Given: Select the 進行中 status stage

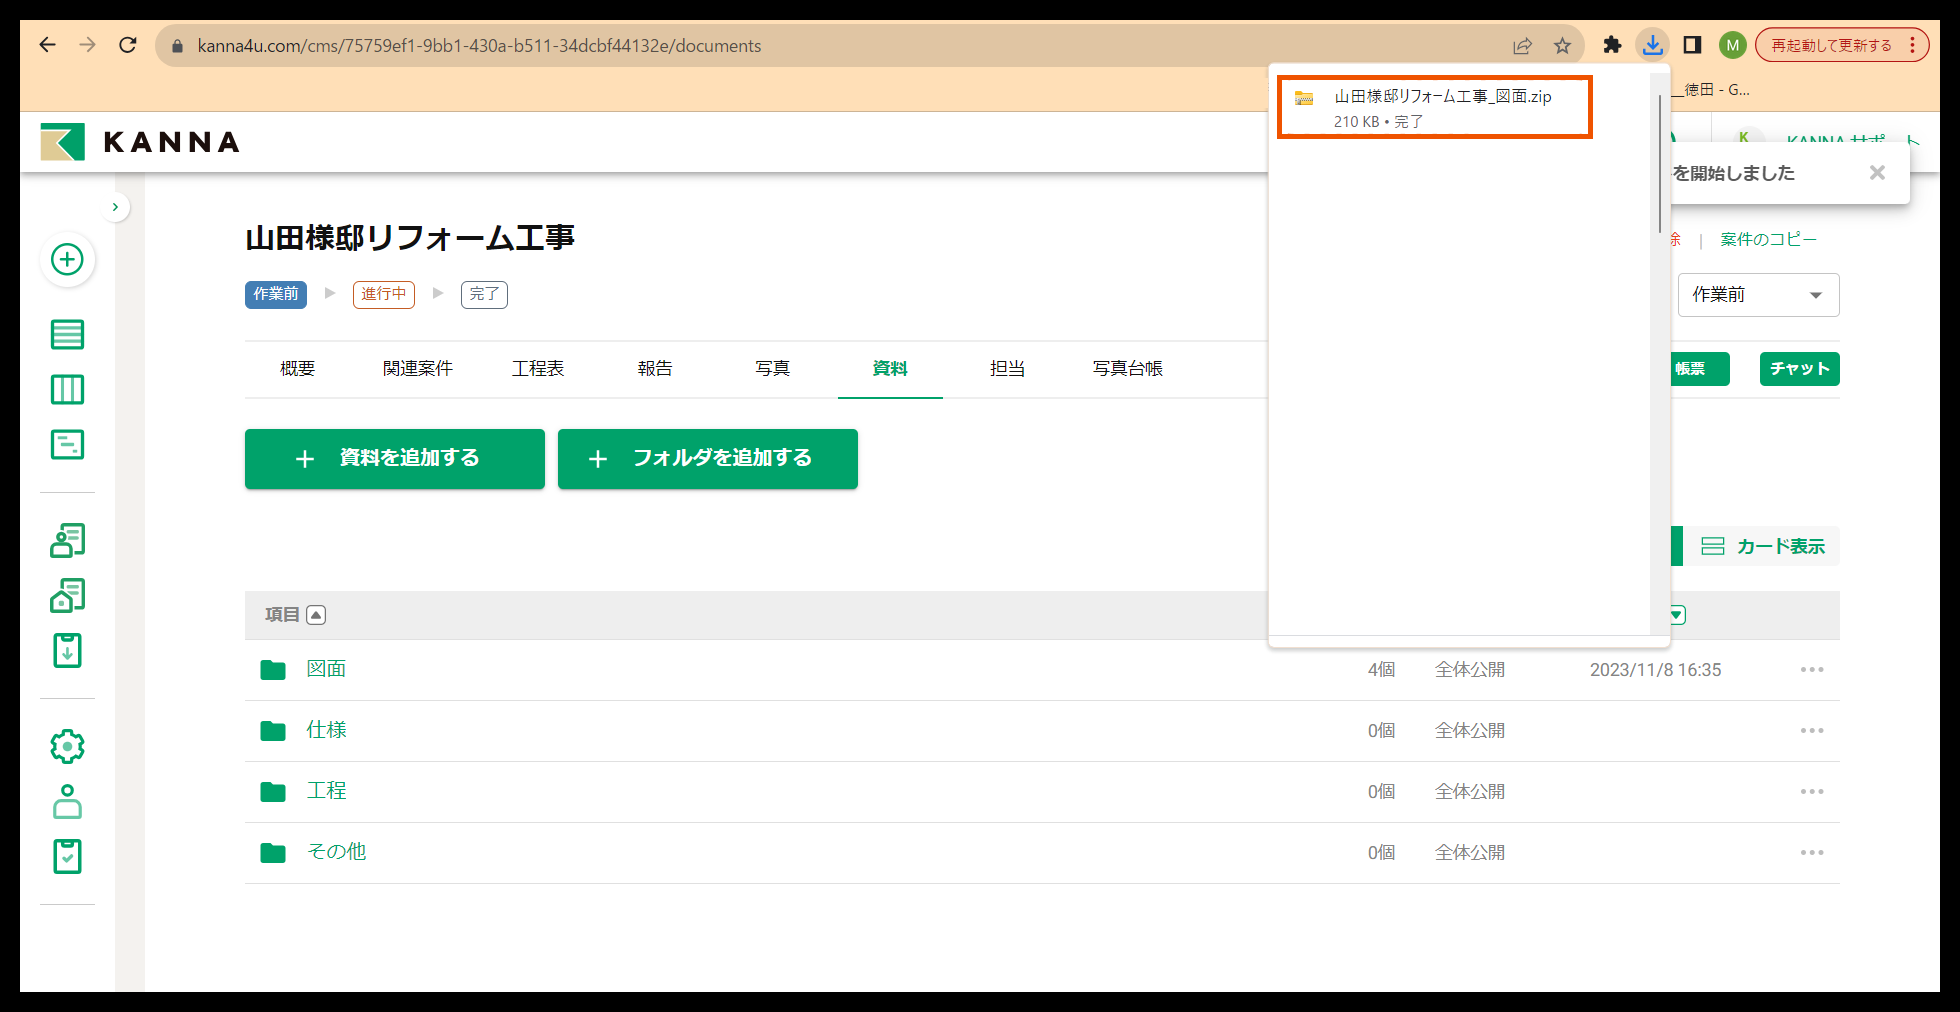Looking at the screenshot, I should click(x=383, y=294).
